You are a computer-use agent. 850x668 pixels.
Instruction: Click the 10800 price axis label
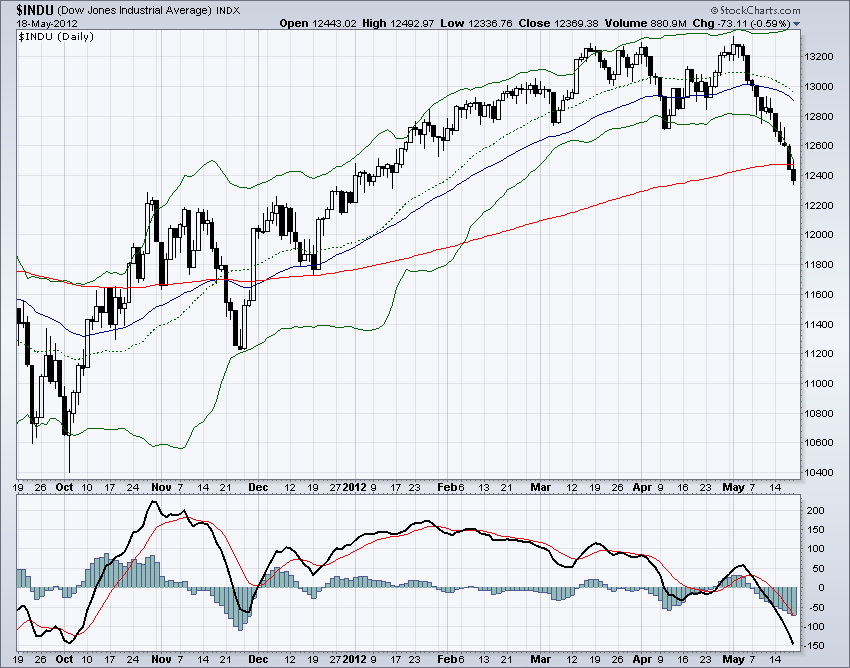(818, 413)
